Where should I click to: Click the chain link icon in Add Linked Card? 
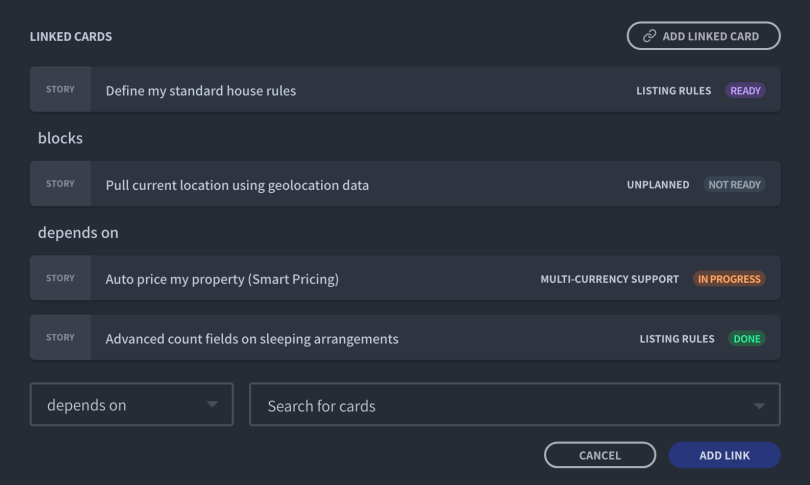click(649, 36)
